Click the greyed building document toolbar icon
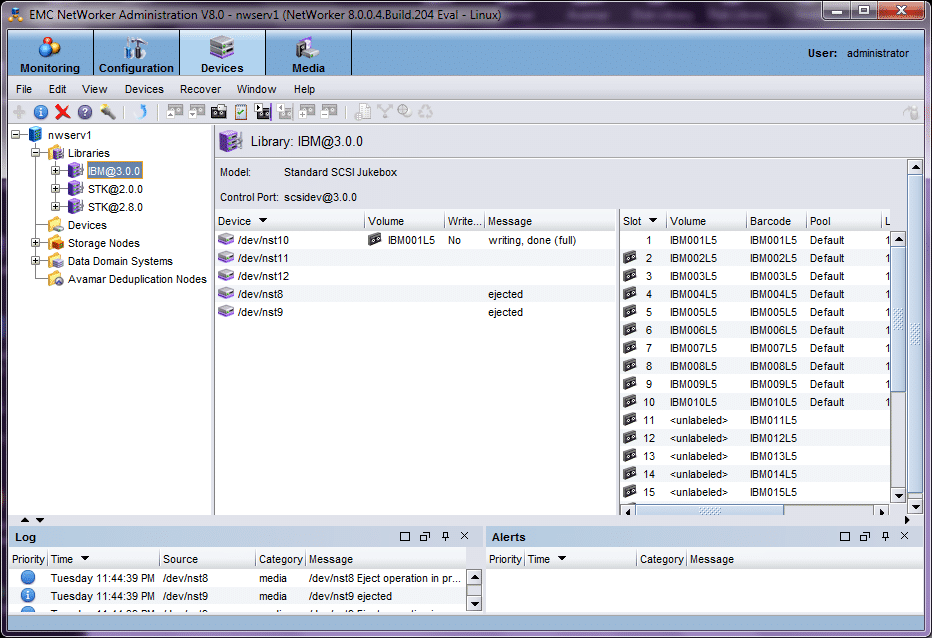The image size is (932, 638). pyautogui.click(x=363, y=112)
